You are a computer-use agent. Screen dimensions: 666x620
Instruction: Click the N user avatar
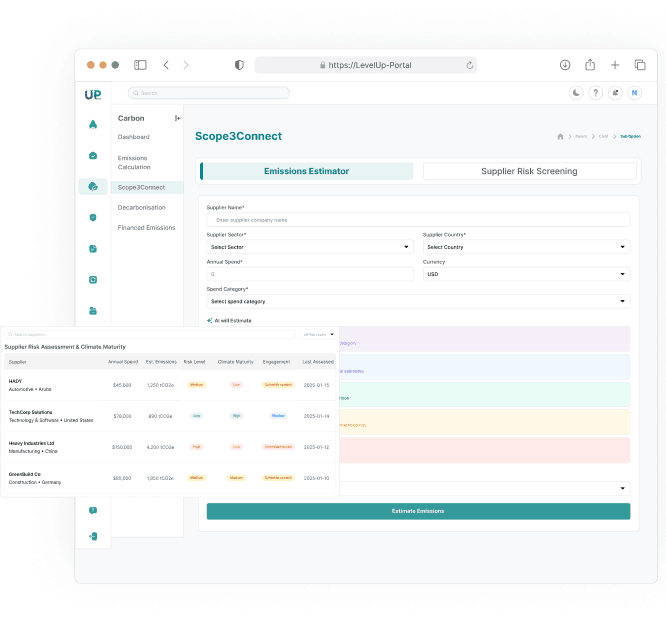click(x=633, y=93)
